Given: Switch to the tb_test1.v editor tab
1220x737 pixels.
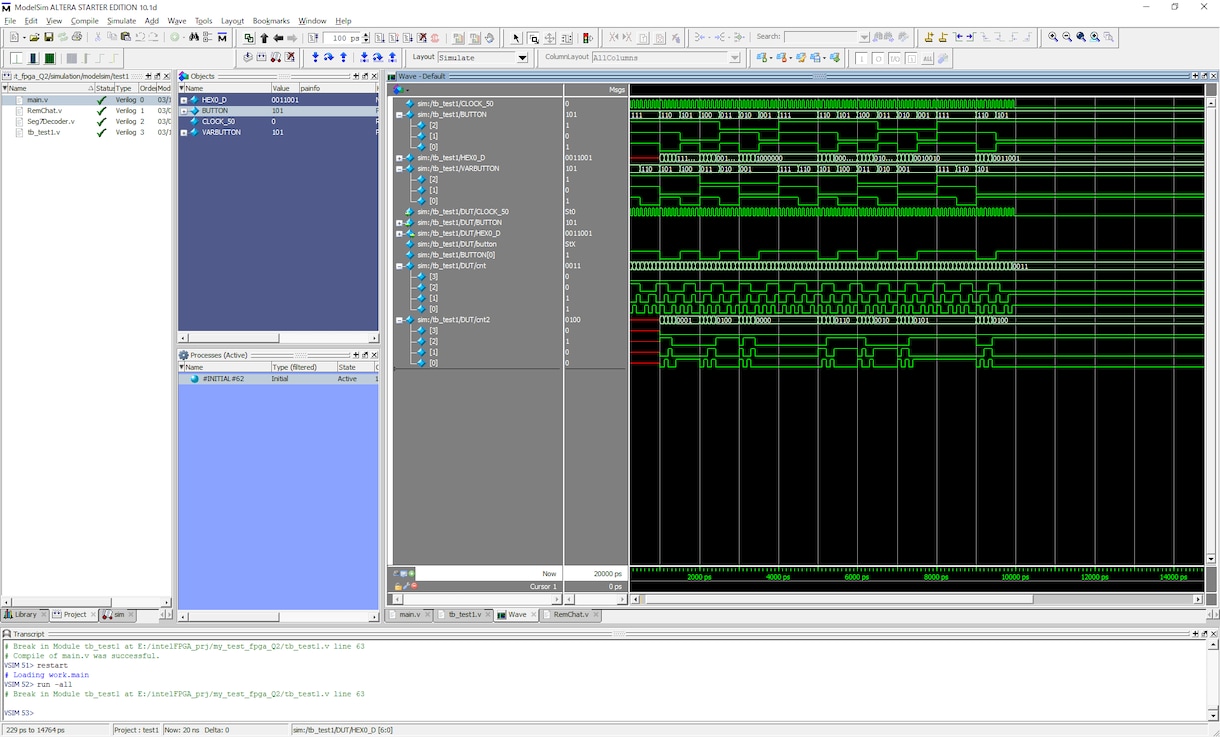Looking at the screenshot, I should [x=464, y=614].
